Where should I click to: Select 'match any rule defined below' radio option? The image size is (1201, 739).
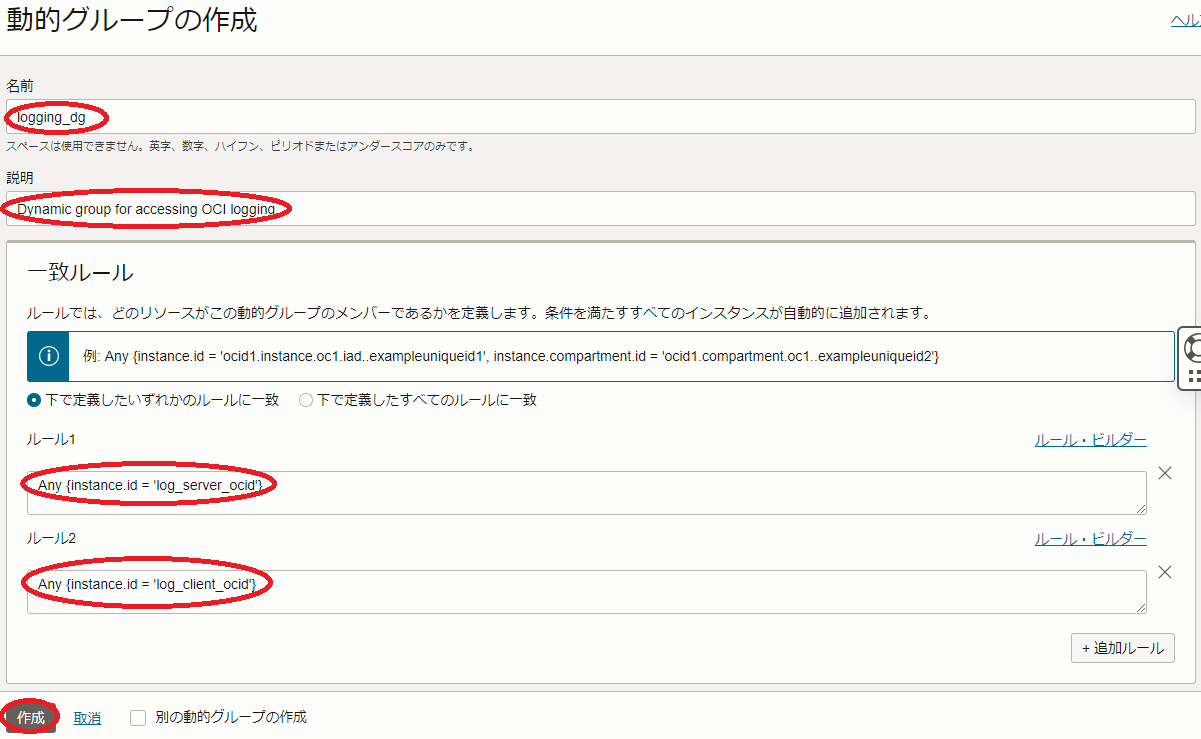pos(34,400)
